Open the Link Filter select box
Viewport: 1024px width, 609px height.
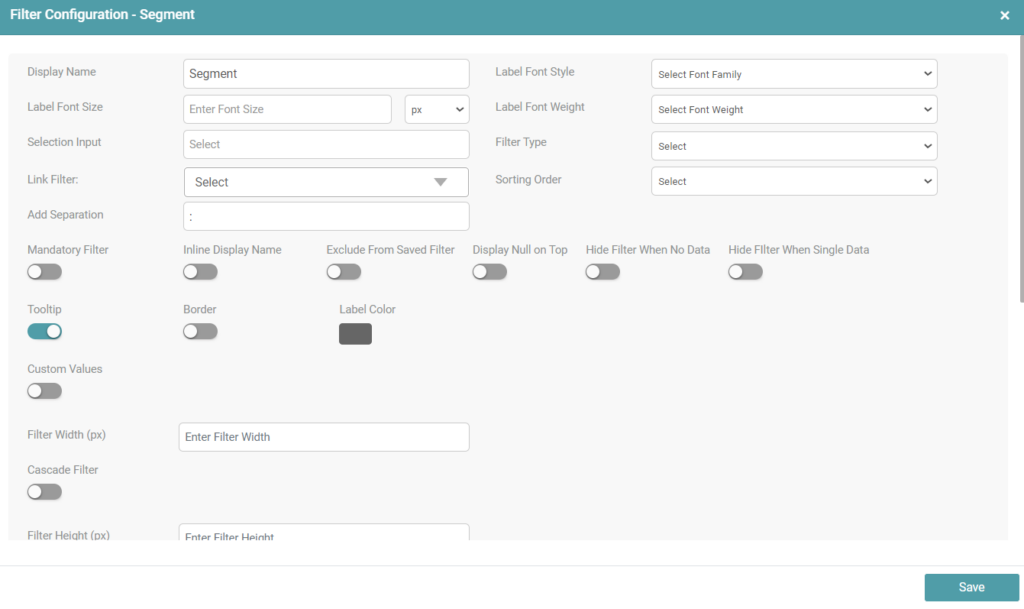coord(326,182)
